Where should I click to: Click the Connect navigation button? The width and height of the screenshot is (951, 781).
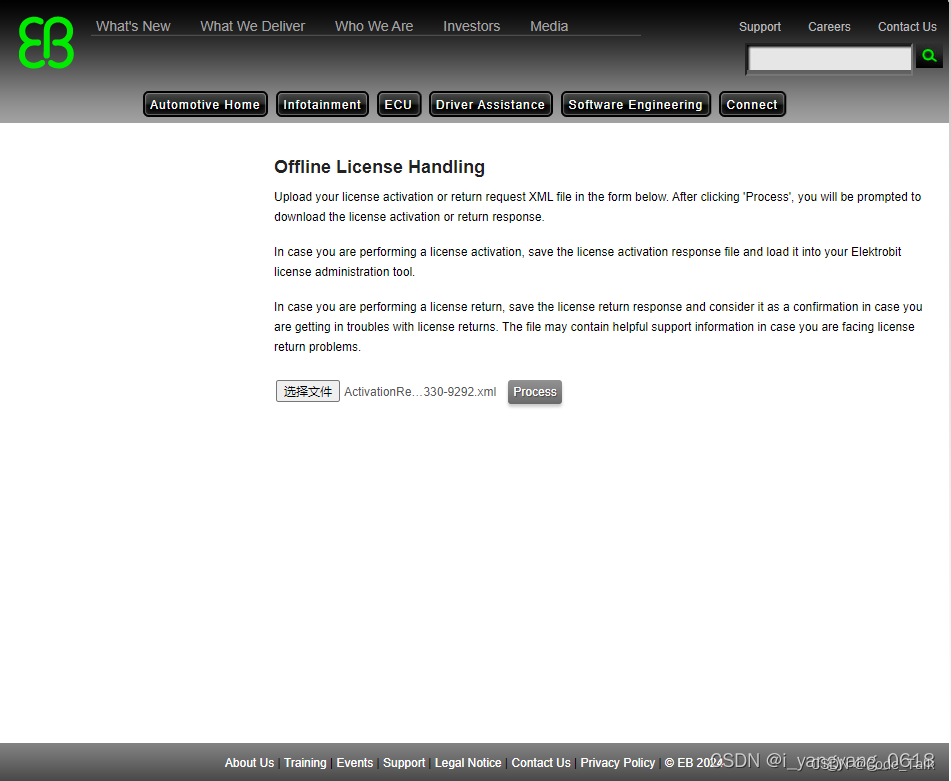(752, 104)
